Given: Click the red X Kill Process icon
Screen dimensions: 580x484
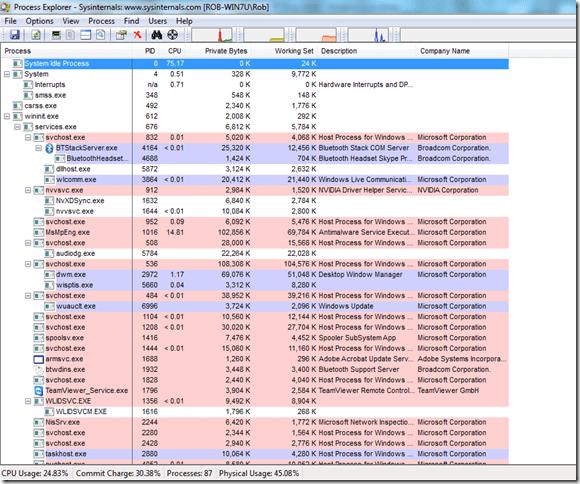Looking at the screenshot, I should coord(137,35).
